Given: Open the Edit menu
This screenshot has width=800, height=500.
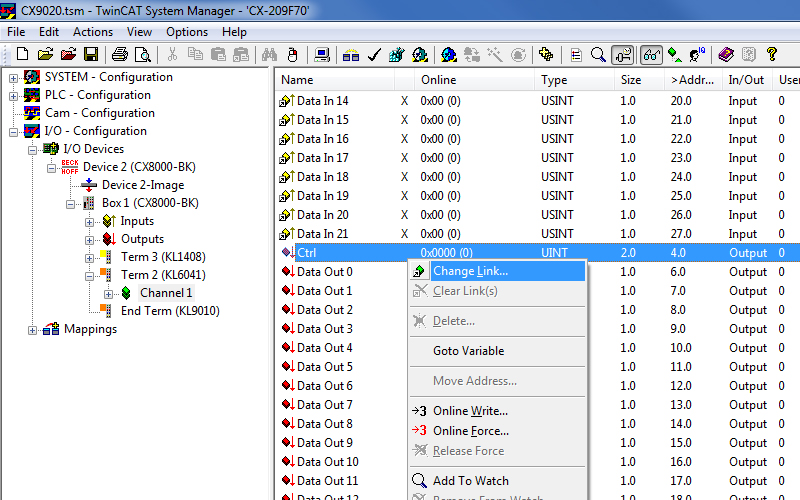Looking at the screenshot, I should tap(49, 32).
